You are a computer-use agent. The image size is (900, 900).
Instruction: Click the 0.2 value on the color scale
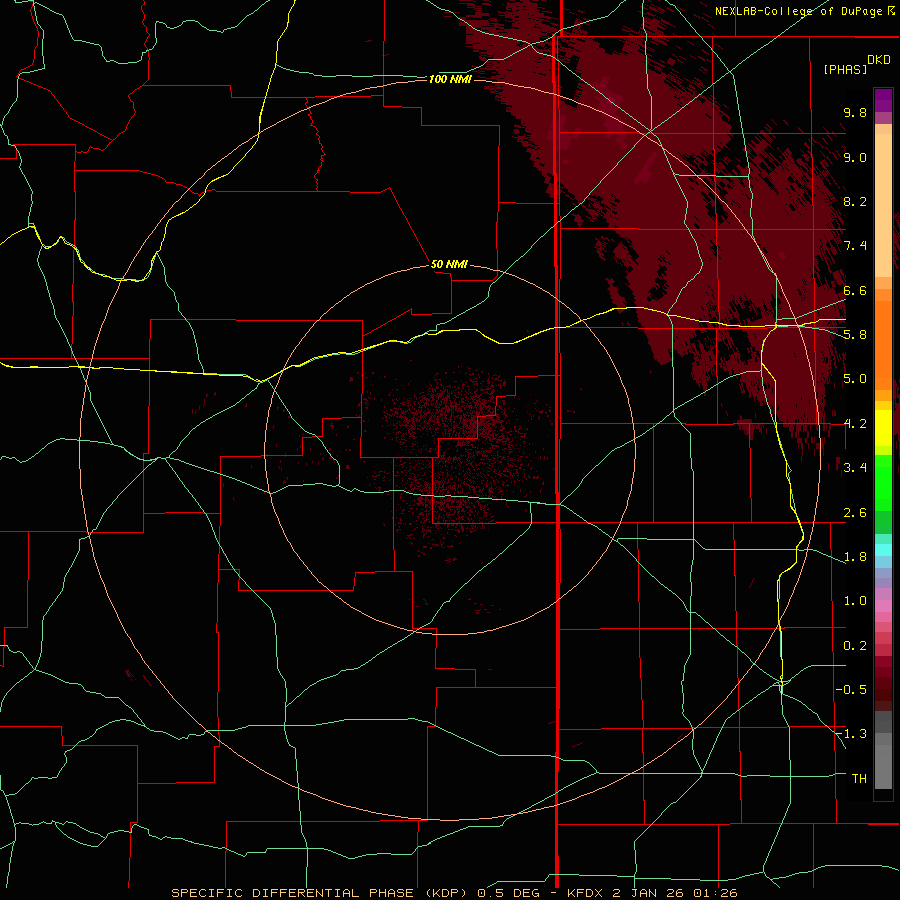(855, 646)
